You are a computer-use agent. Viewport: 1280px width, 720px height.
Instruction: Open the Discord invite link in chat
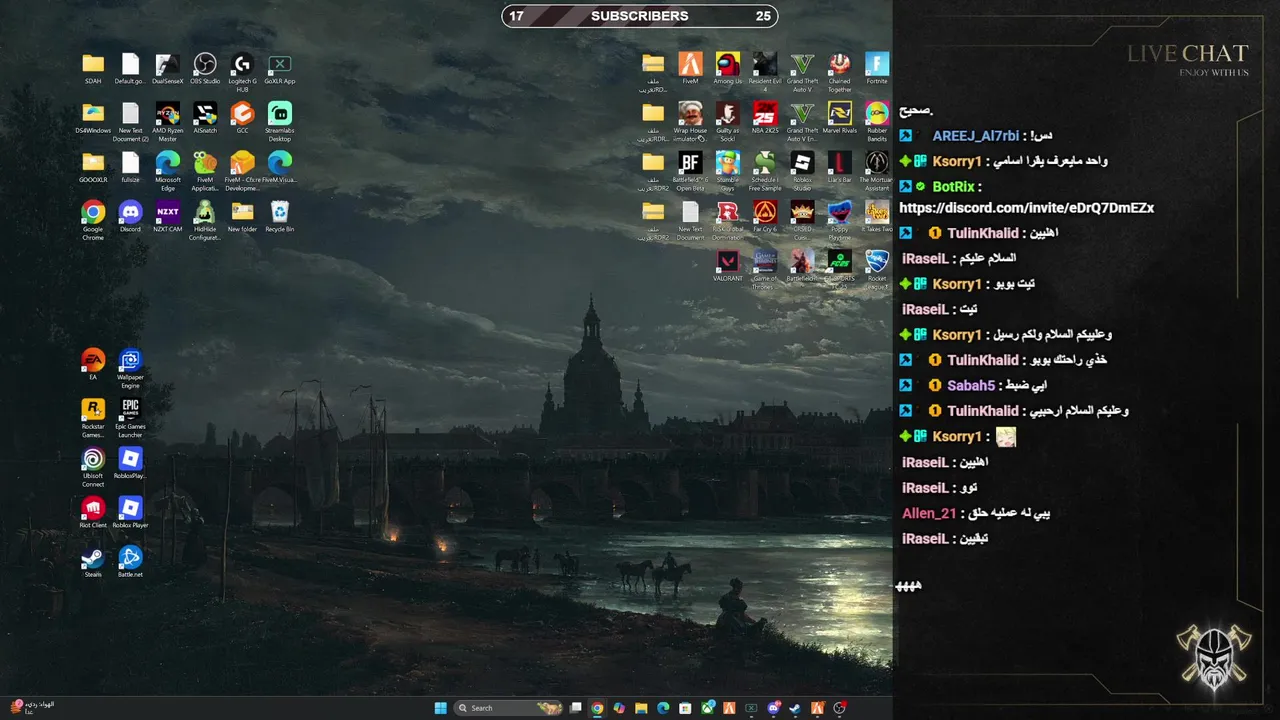[1026, 208]
